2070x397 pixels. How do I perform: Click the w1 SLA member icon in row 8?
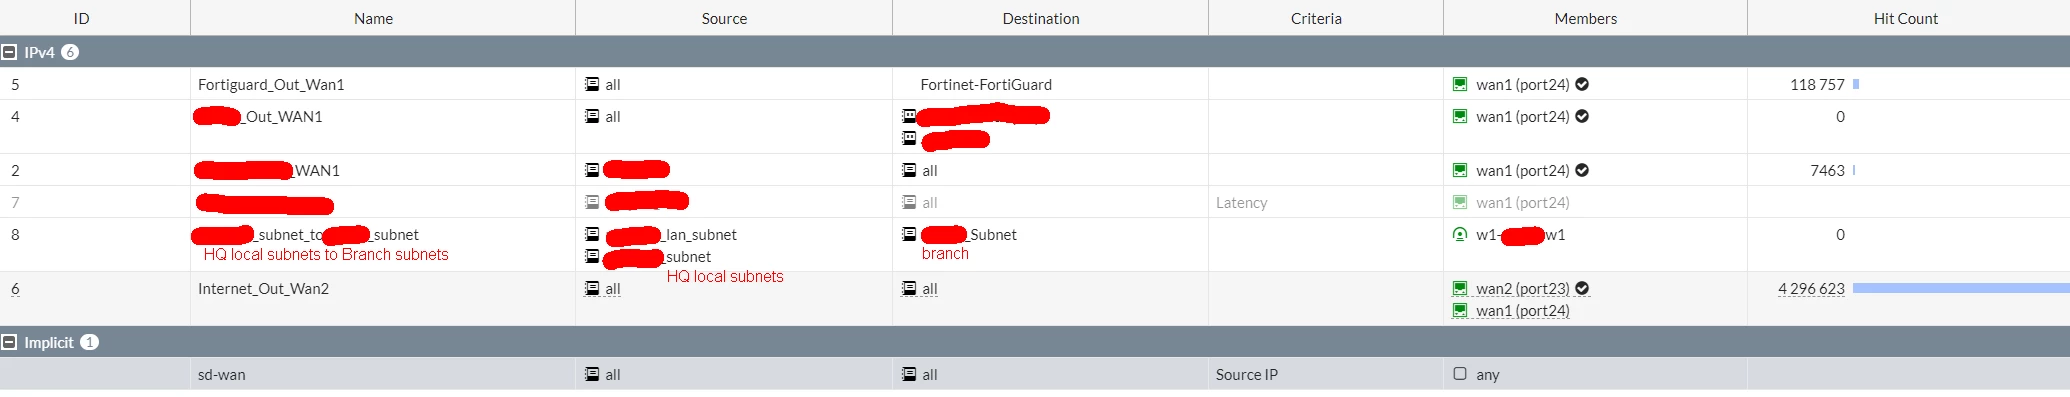pos(1460,235)
